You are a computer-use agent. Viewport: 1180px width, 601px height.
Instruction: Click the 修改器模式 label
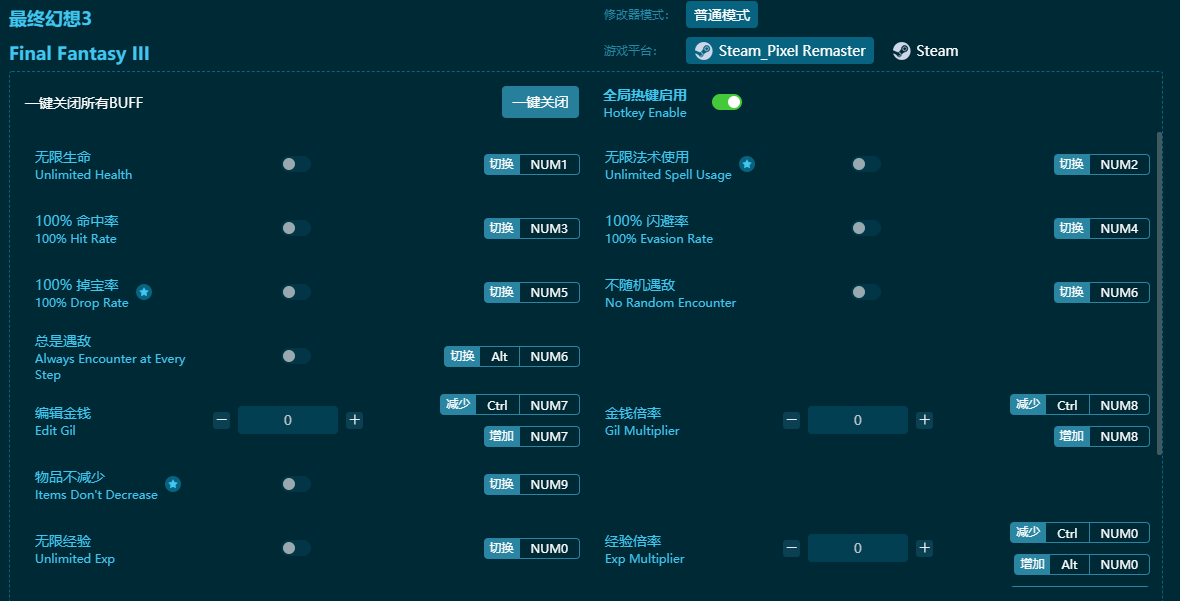(636, 14)
